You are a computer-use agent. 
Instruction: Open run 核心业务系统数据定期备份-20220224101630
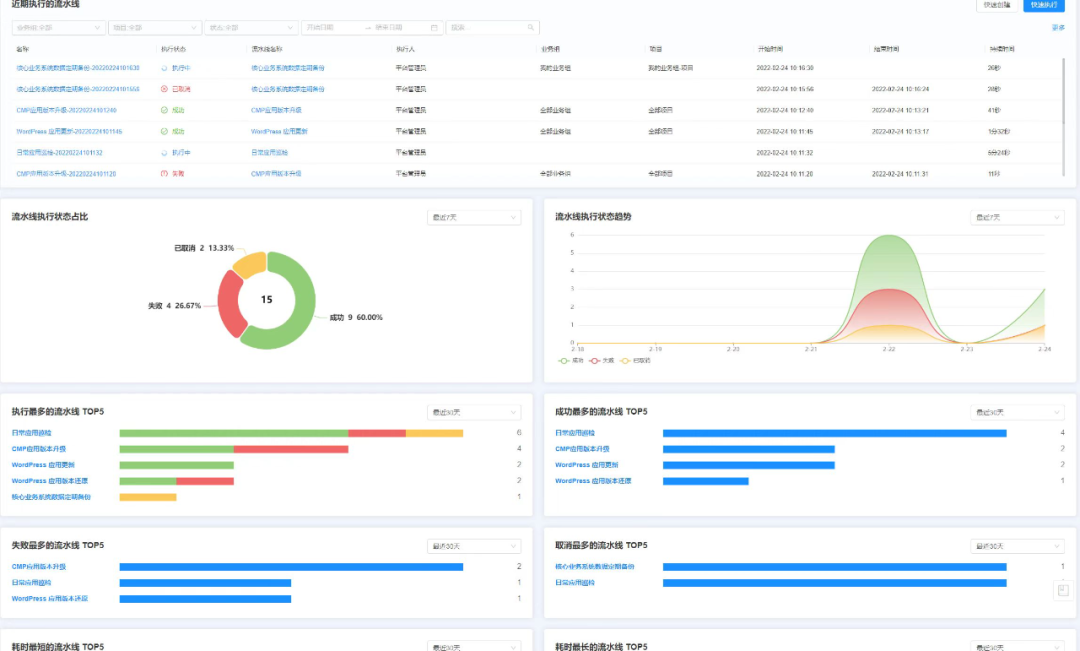[x=78, y=68]
